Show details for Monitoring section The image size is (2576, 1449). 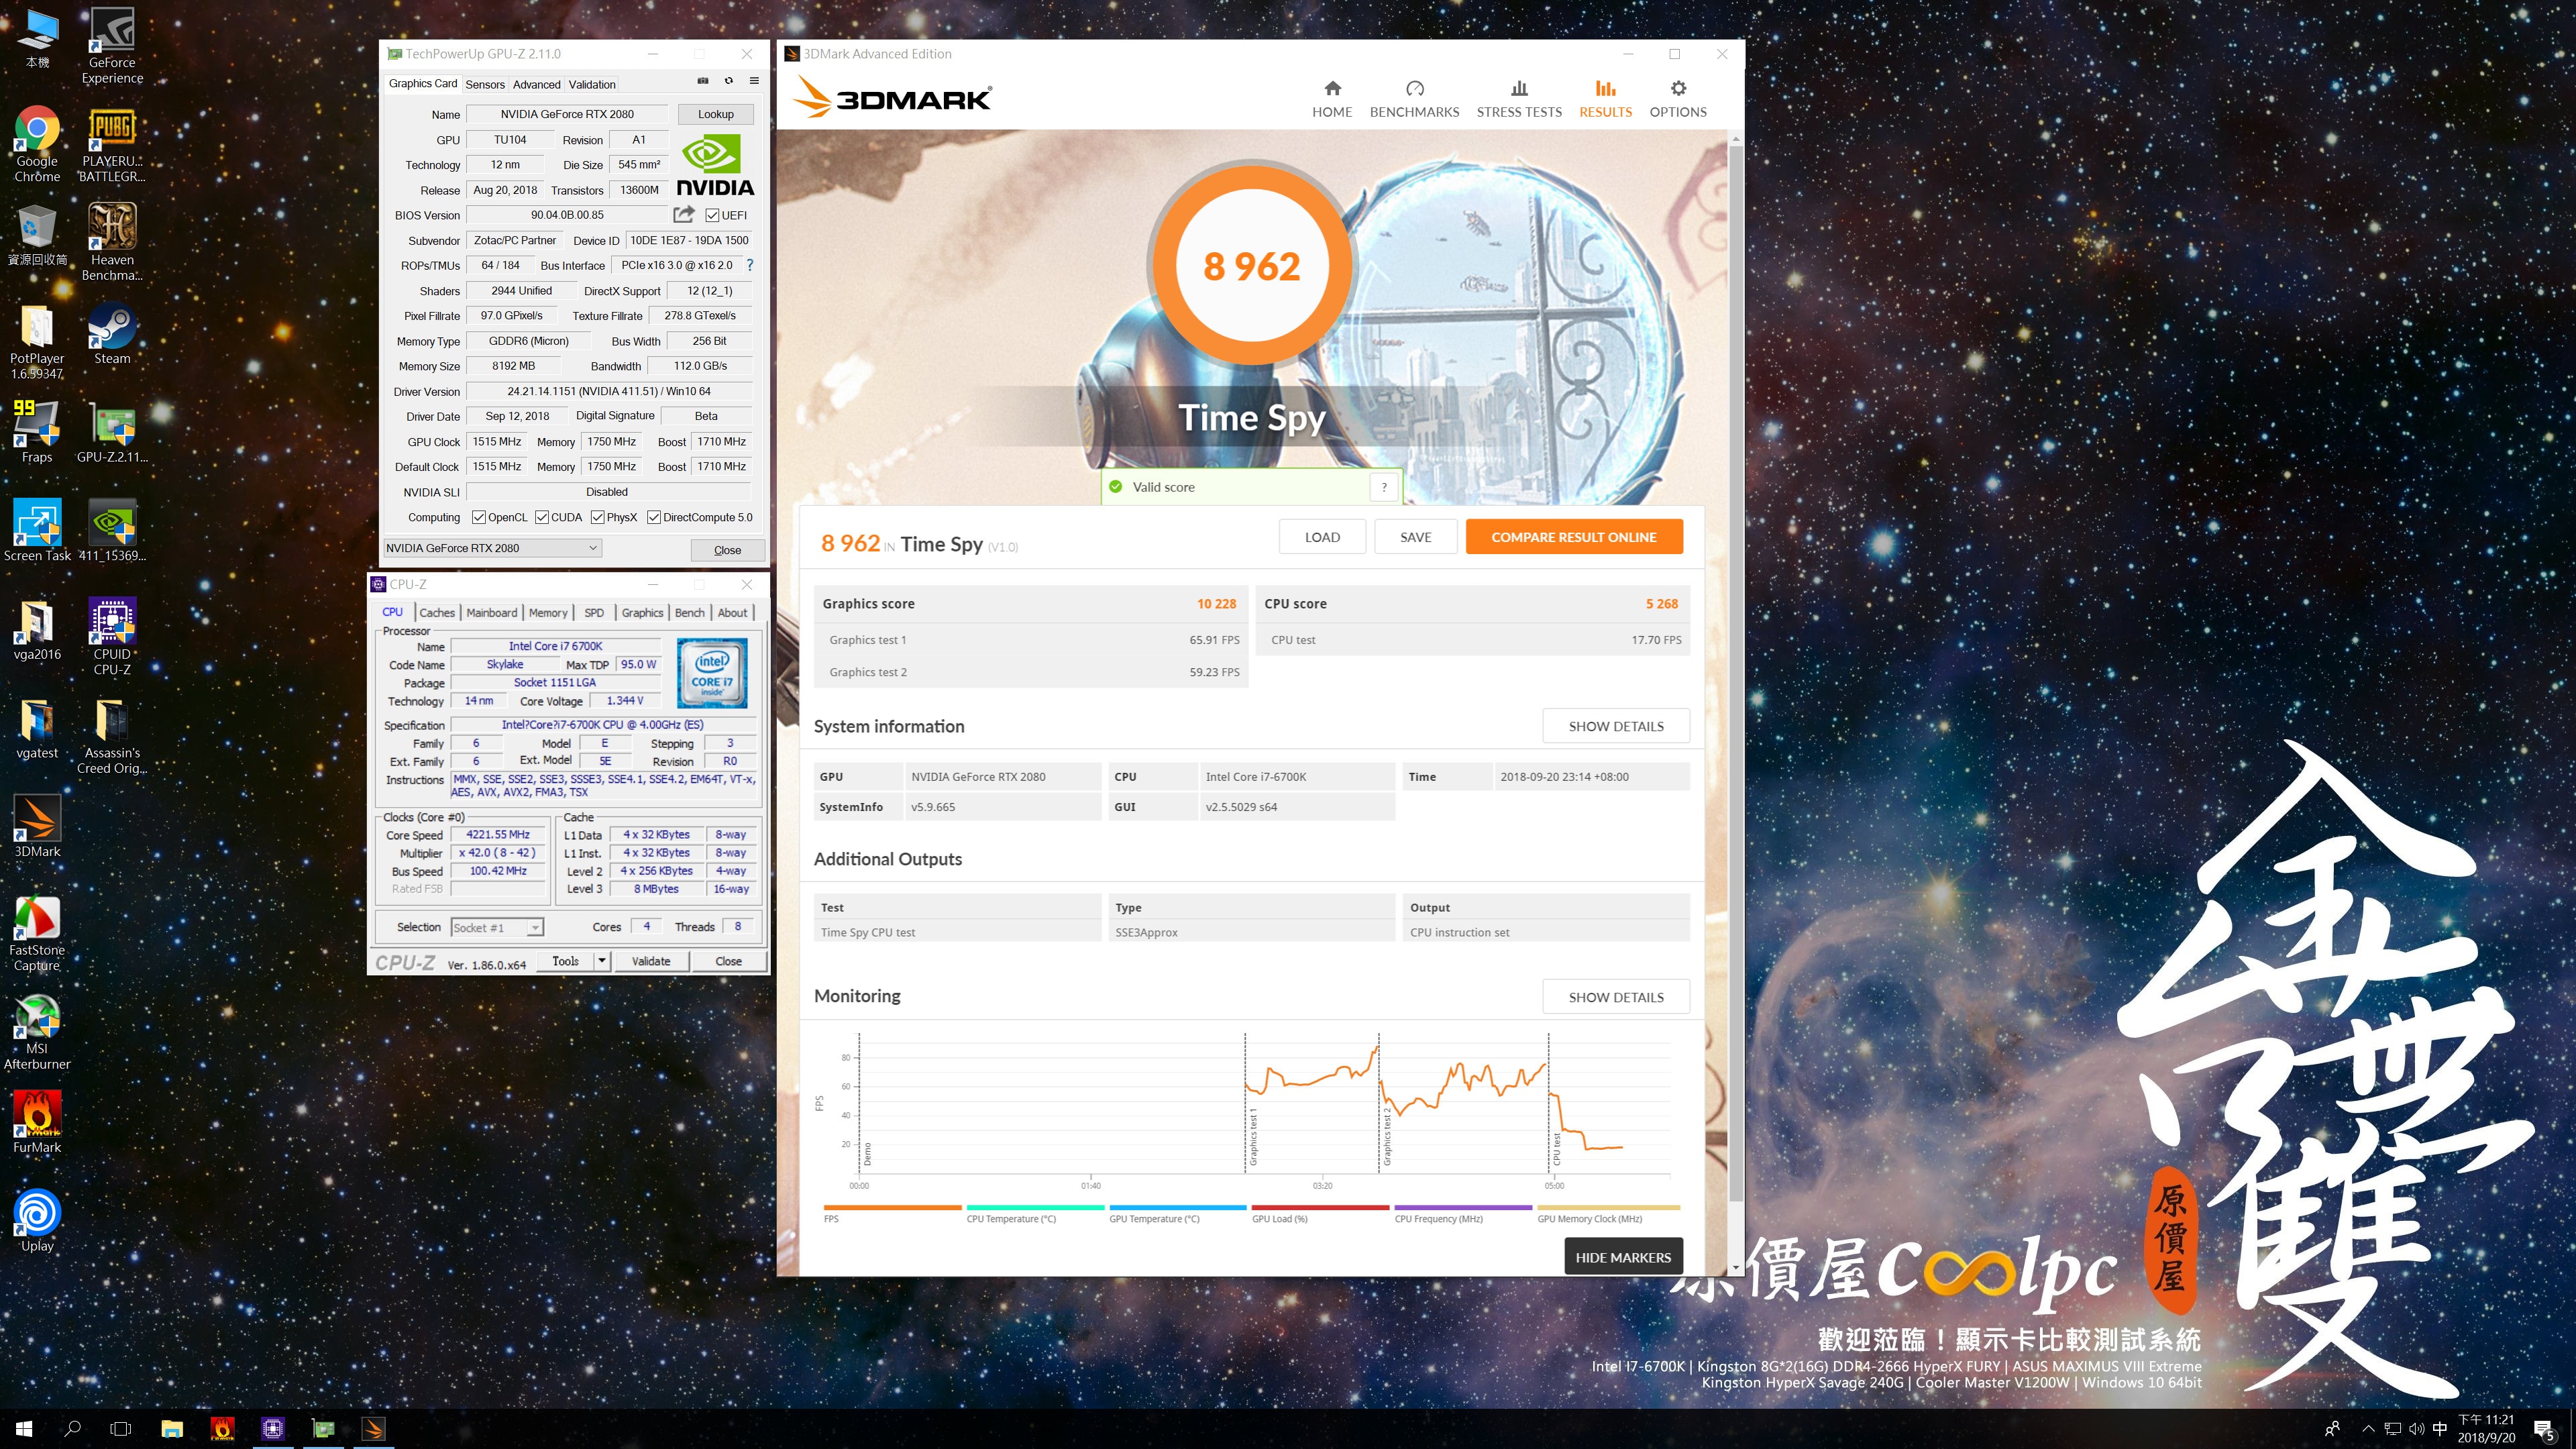click(1616, 997)
